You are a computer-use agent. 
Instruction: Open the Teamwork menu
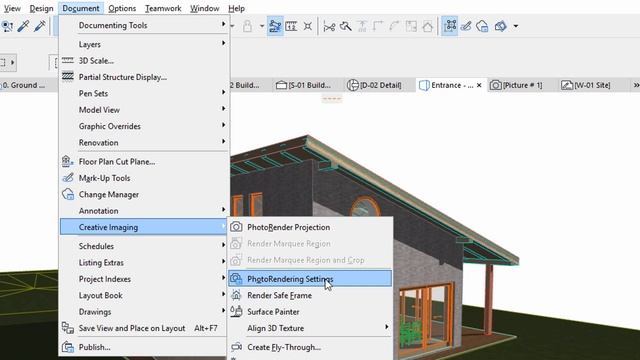(x=163, y=8)
